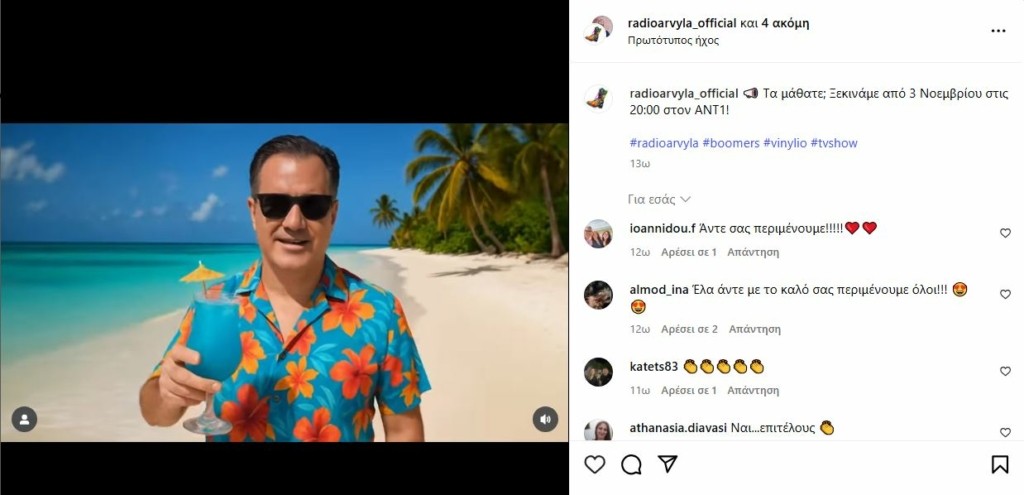Like ioannidou.f's comment

tap(1005, 233)
